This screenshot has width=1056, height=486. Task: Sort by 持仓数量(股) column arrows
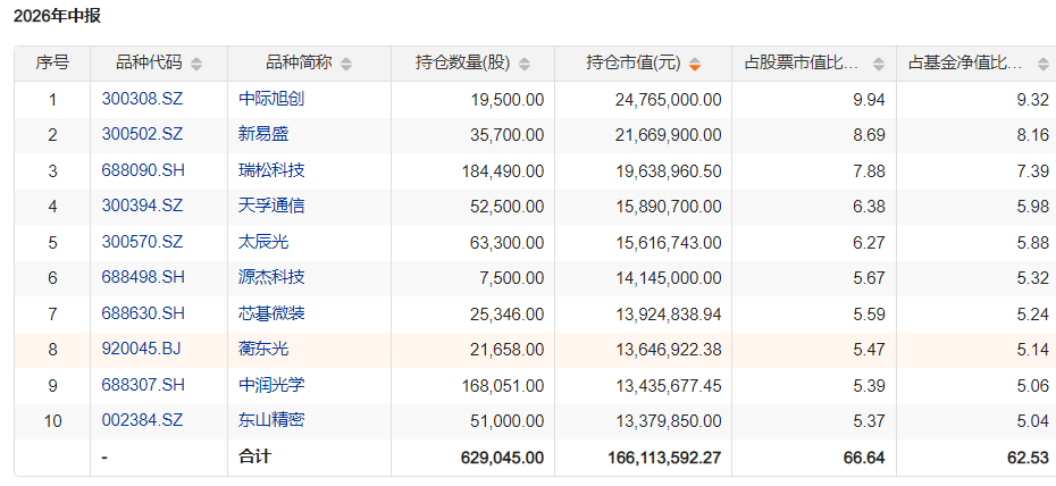coord(525,64)
